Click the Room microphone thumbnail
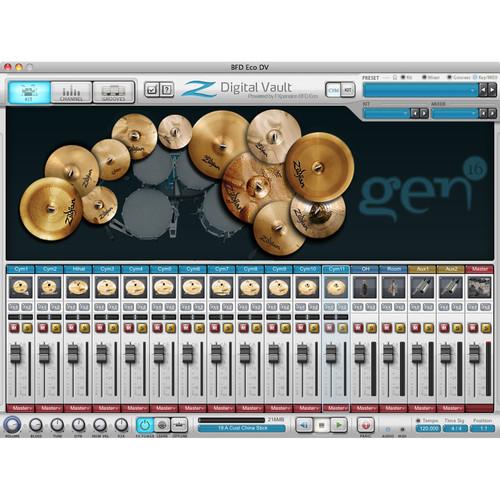Viewport: 500px width, 500px height. [x=393, y=287]
